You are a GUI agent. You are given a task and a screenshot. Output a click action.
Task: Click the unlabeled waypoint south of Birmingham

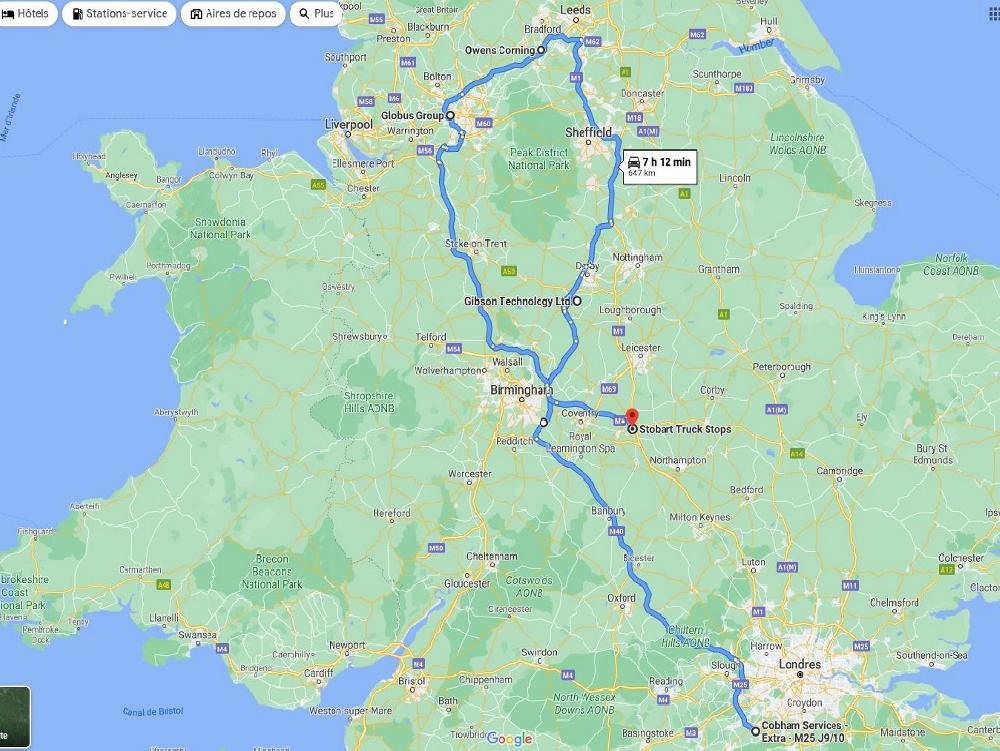(544, 422)
